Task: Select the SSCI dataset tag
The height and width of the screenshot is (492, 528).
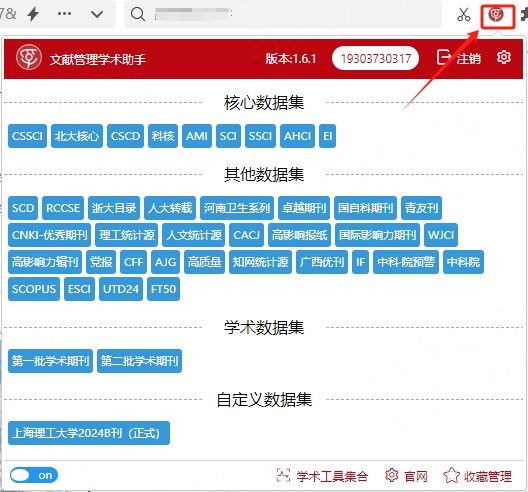Action: [x=260, y=136]
